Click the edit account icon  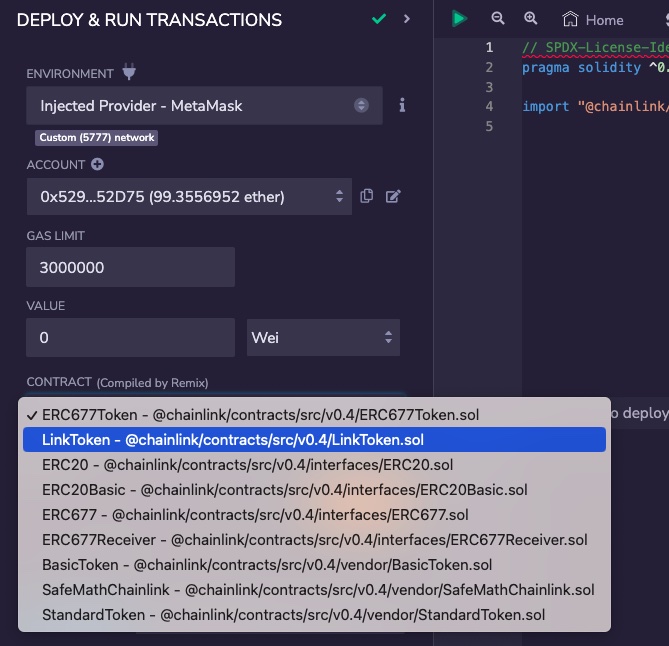coord(393,196)
